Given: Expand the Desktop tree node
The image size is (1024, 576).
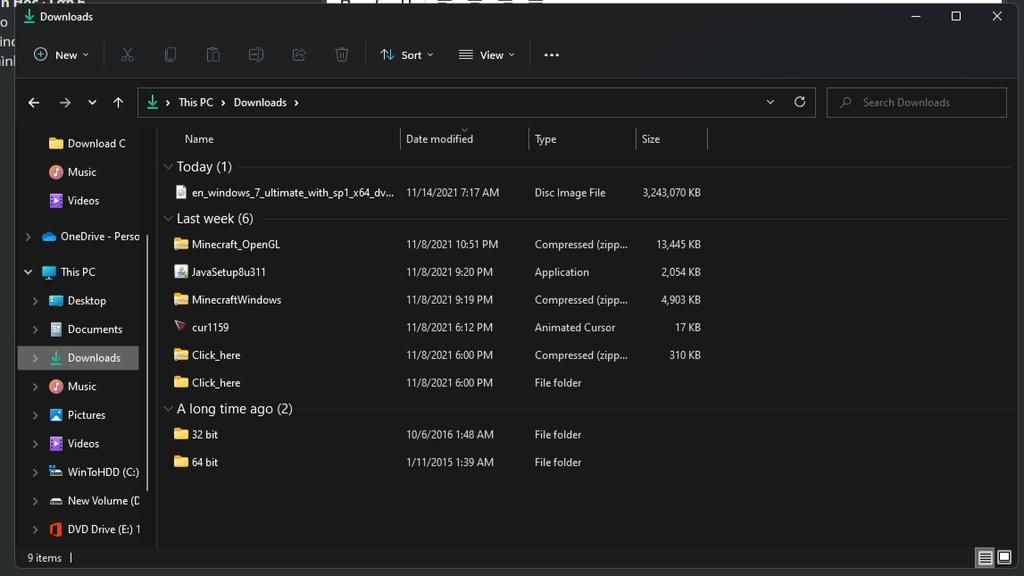Looking at the screenshot, I should 35,300.
